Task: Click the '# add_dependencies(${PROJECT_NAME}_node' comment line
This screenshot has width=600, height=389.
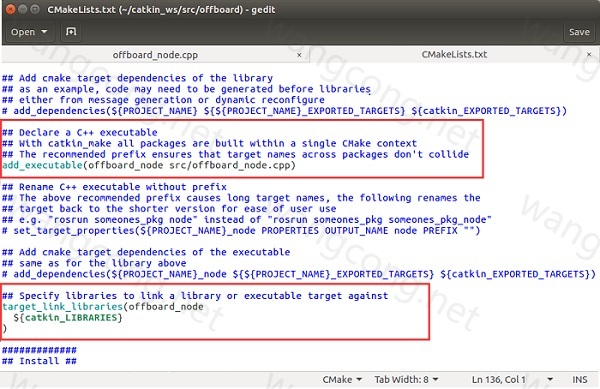Action: tap(299, 274)
